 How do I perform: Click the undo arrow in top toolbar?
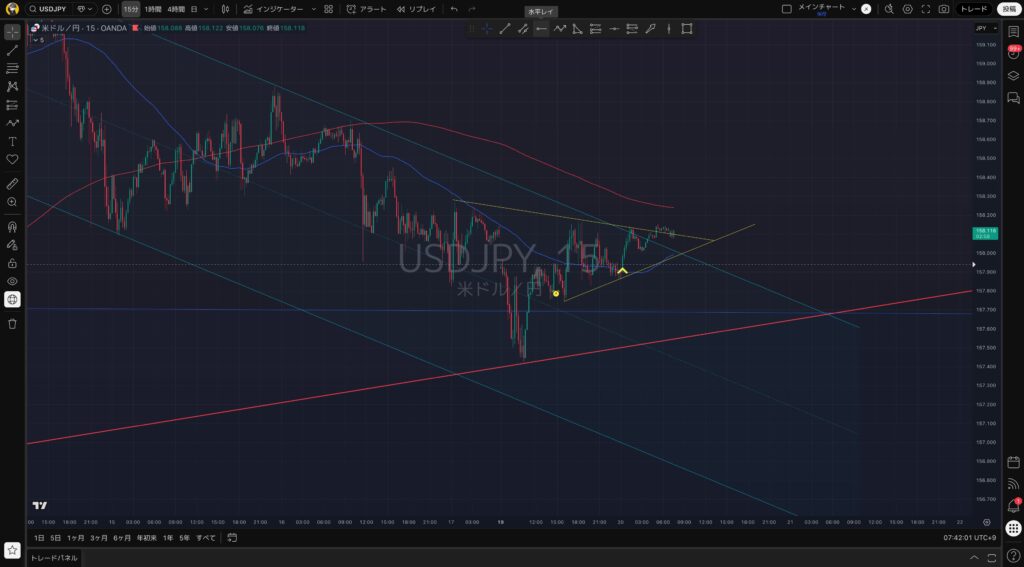click(454, 9)
